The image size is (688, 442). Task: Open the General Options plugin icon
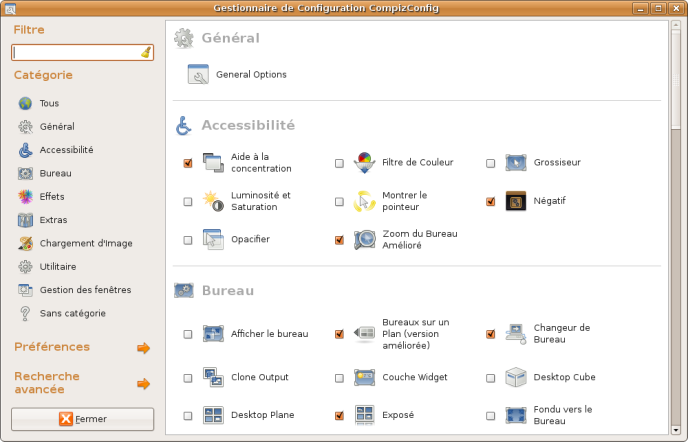[198, 74]
